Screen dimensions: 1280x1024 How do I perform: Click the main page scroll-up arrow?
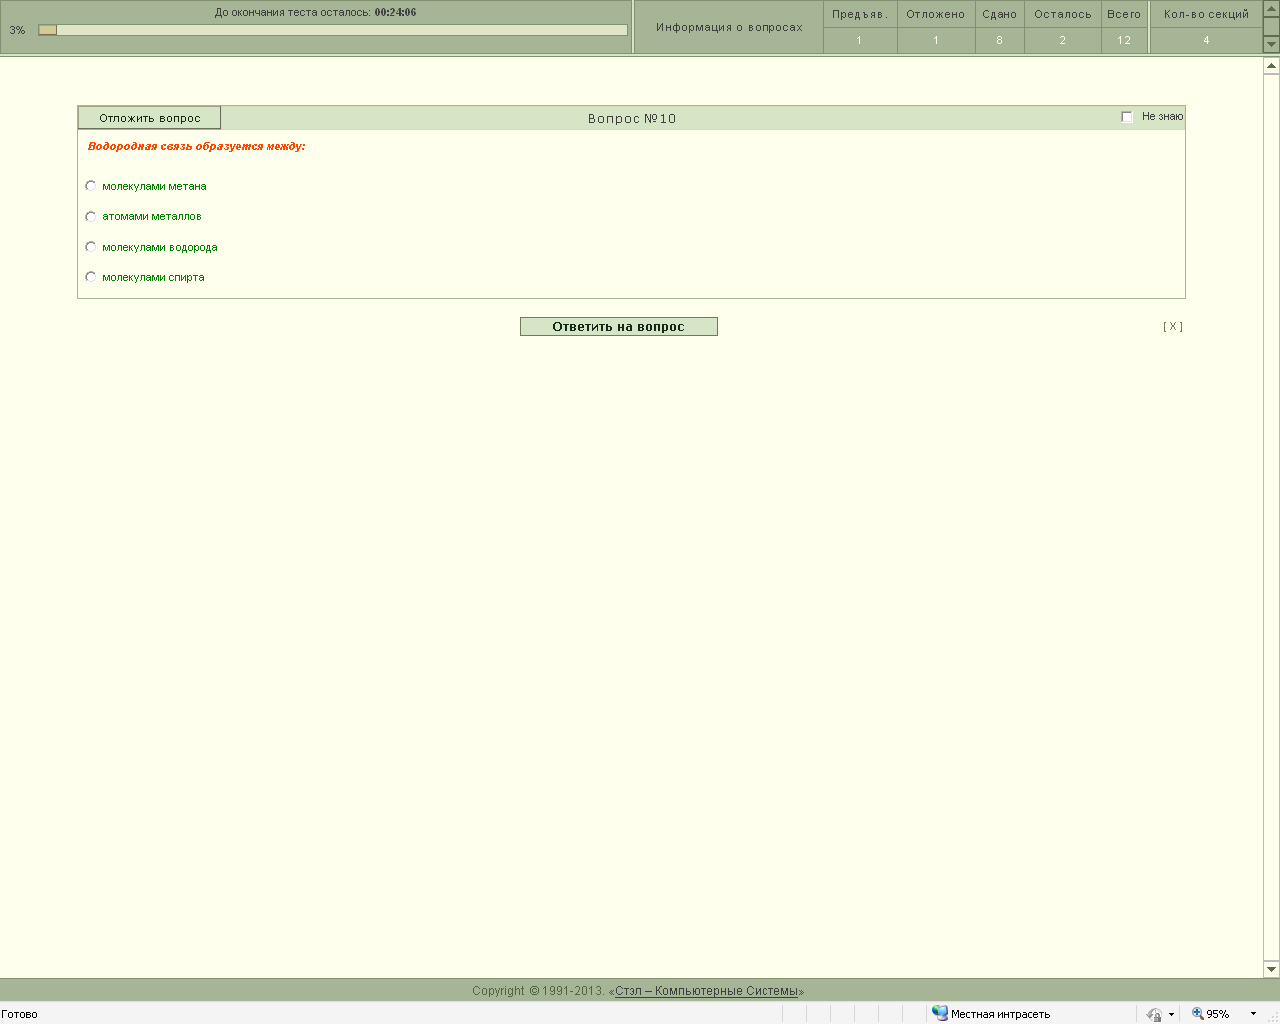(1271, 66)
